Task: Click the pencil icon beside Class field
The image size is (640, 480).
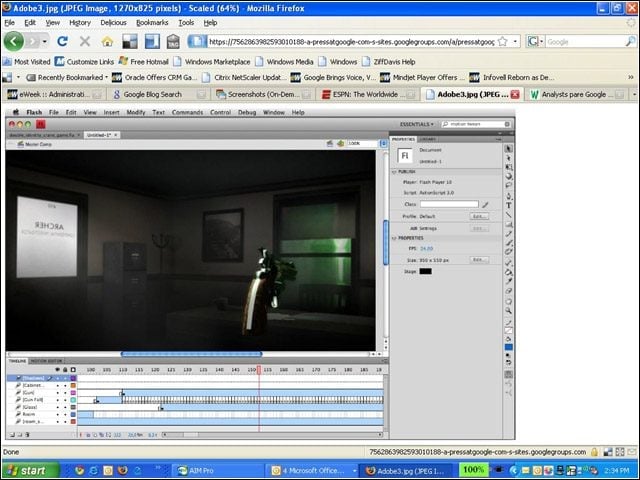Action: pyautogui.click(x=485, y=204)
